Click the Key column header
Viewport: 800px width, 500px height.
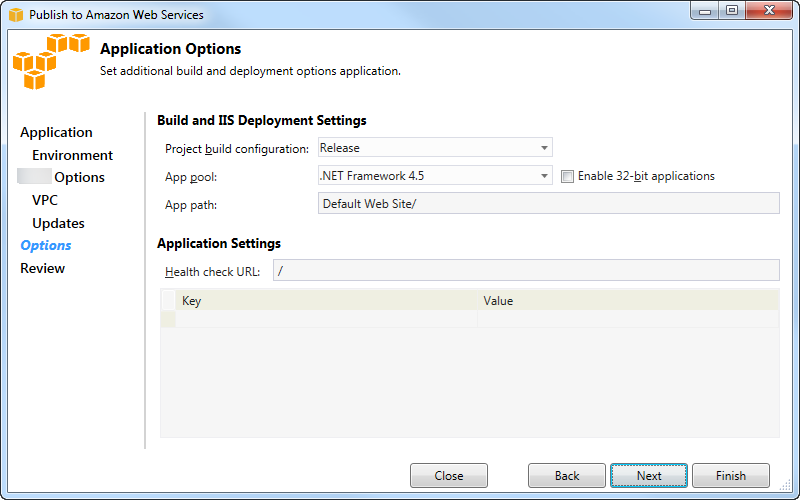[326, 300]
